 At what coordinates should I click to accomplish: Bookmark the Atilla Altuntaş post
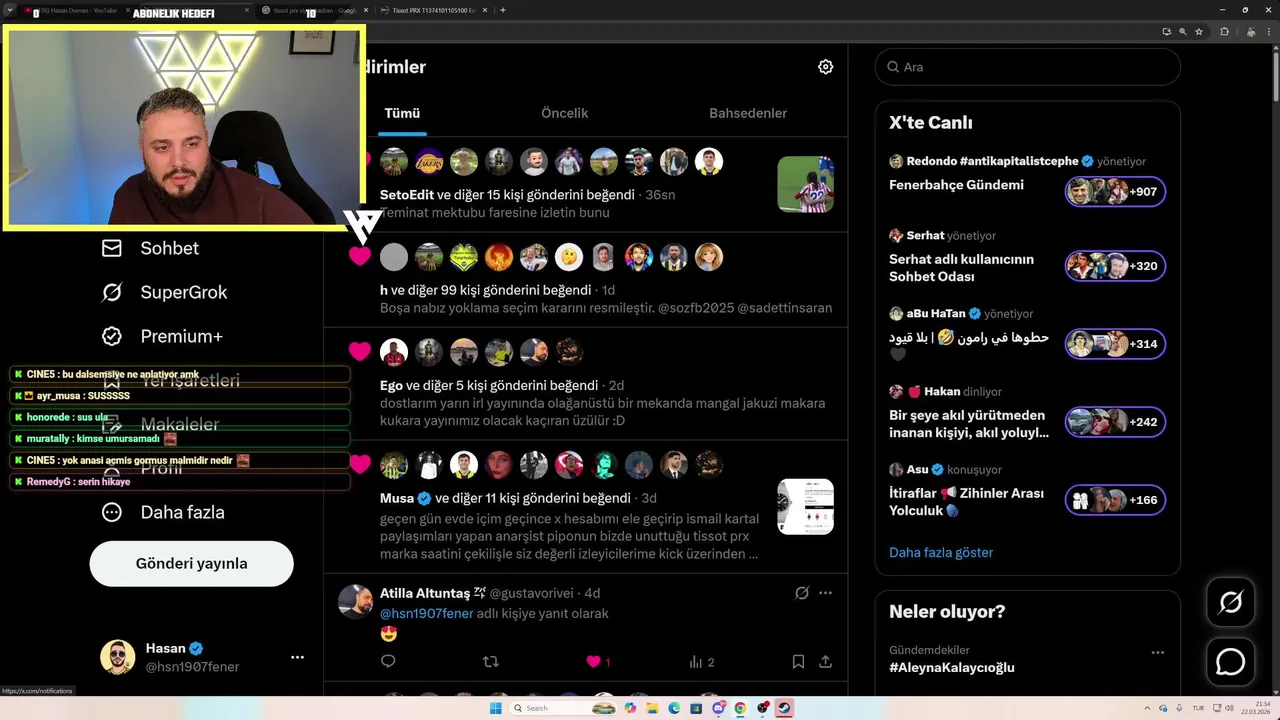[x=798, y=661]
